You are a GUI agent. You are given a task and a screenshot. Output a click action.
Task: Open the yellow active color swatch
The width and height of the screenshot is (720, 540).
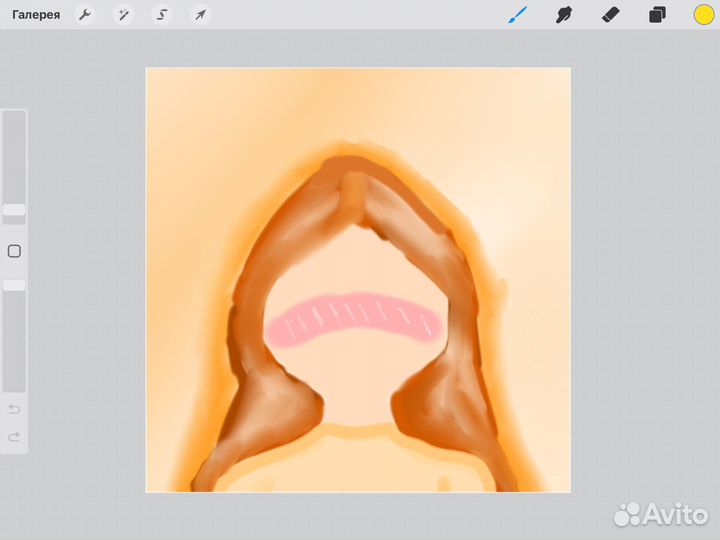[703, 15]
